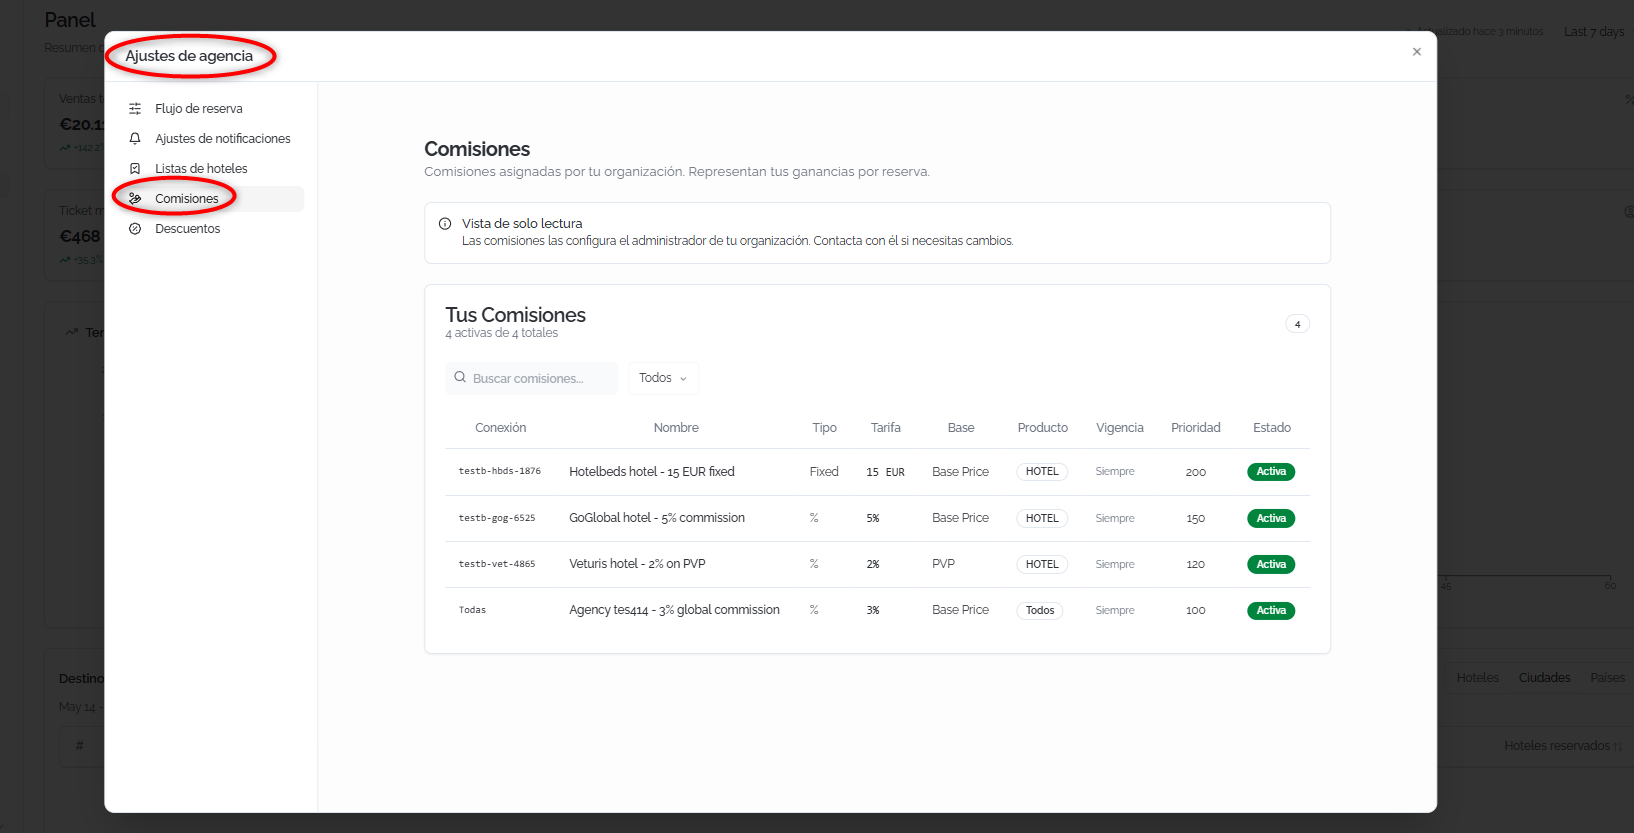Select the Hotelbeds hotel 15 EUR fixed row

click(x=877, y=472)
